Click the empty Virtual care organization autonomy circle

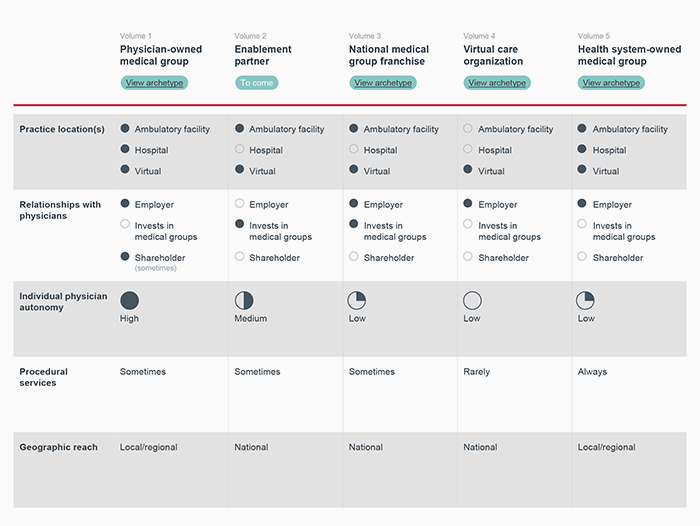472,300
